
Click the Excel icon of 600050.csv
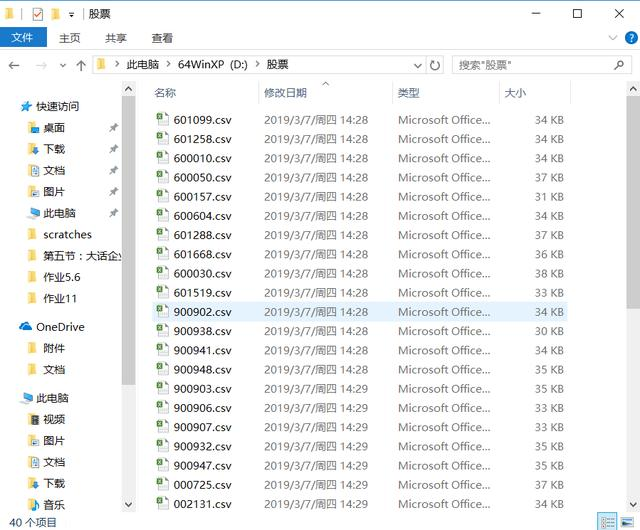(x=162, y=177)
